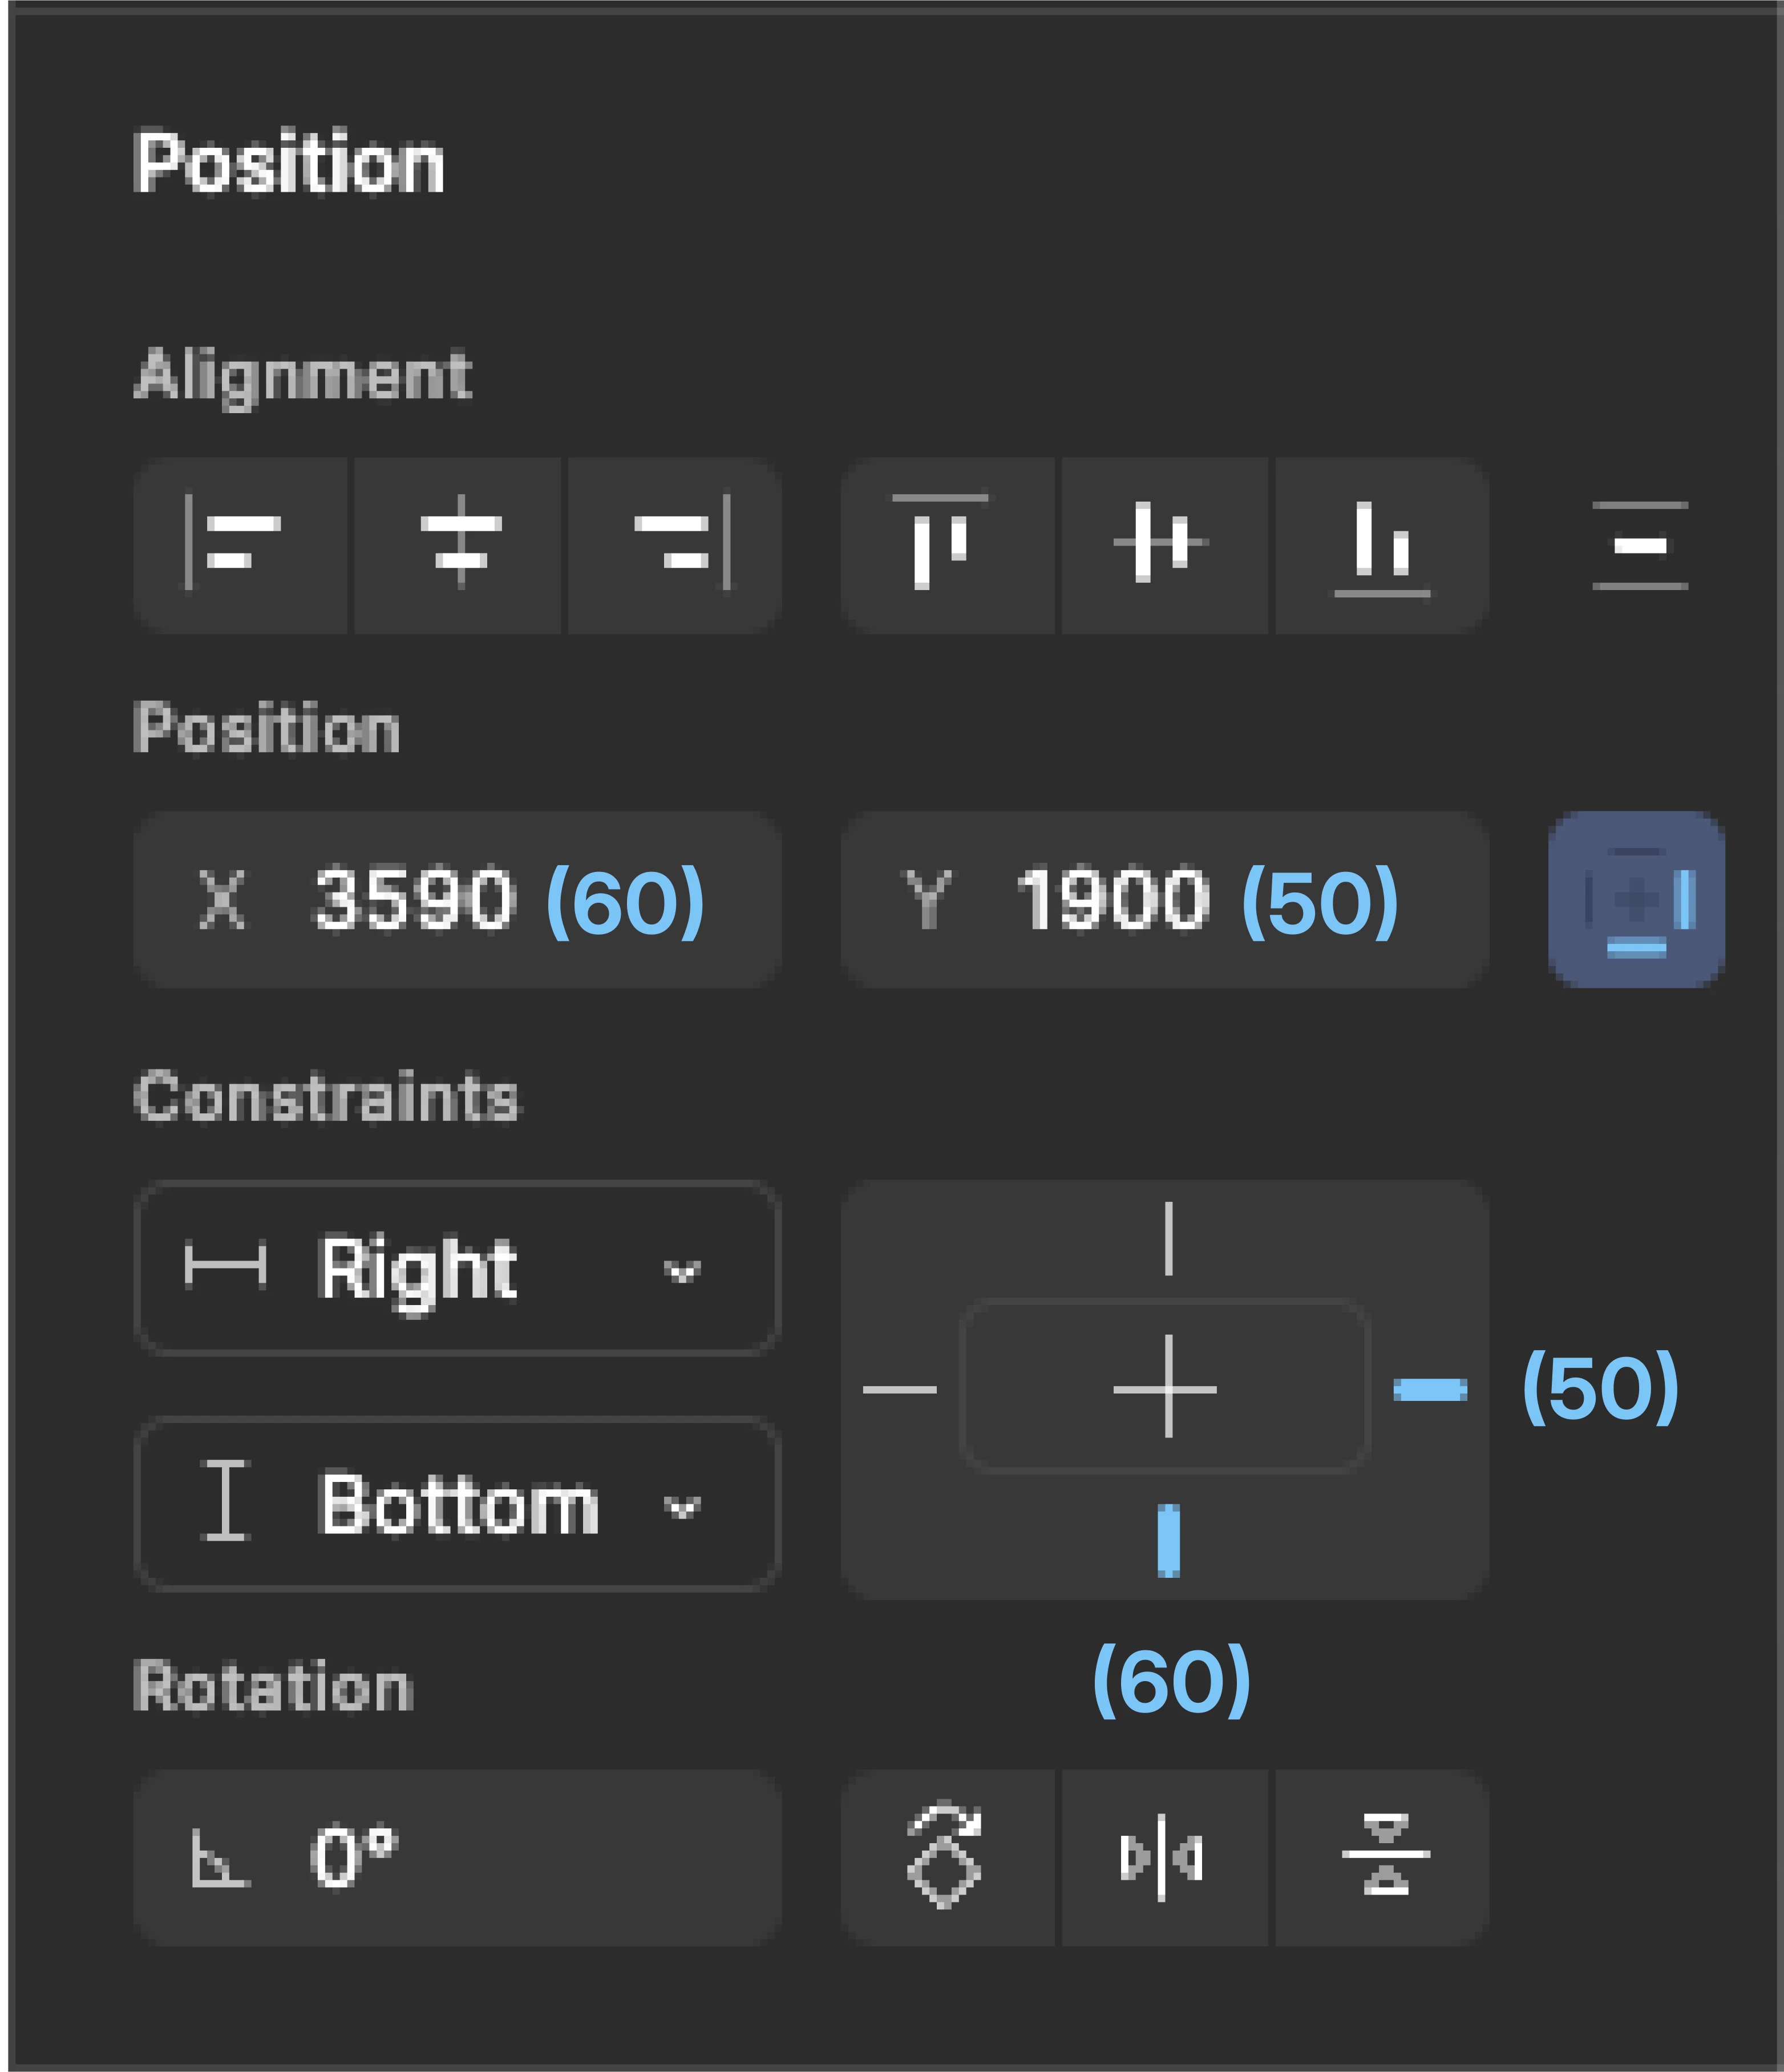Select align vertical centers icon
The height and width of the screenshot is (2072, 1784).
[x=1165, y=546]
